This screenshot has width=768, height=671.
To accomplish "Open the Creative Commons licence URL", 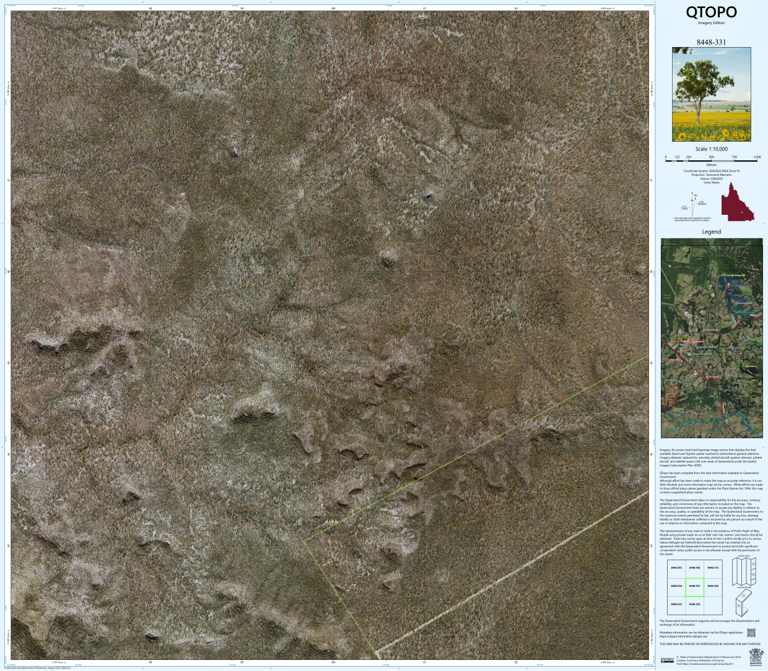I will click(708, 664).
